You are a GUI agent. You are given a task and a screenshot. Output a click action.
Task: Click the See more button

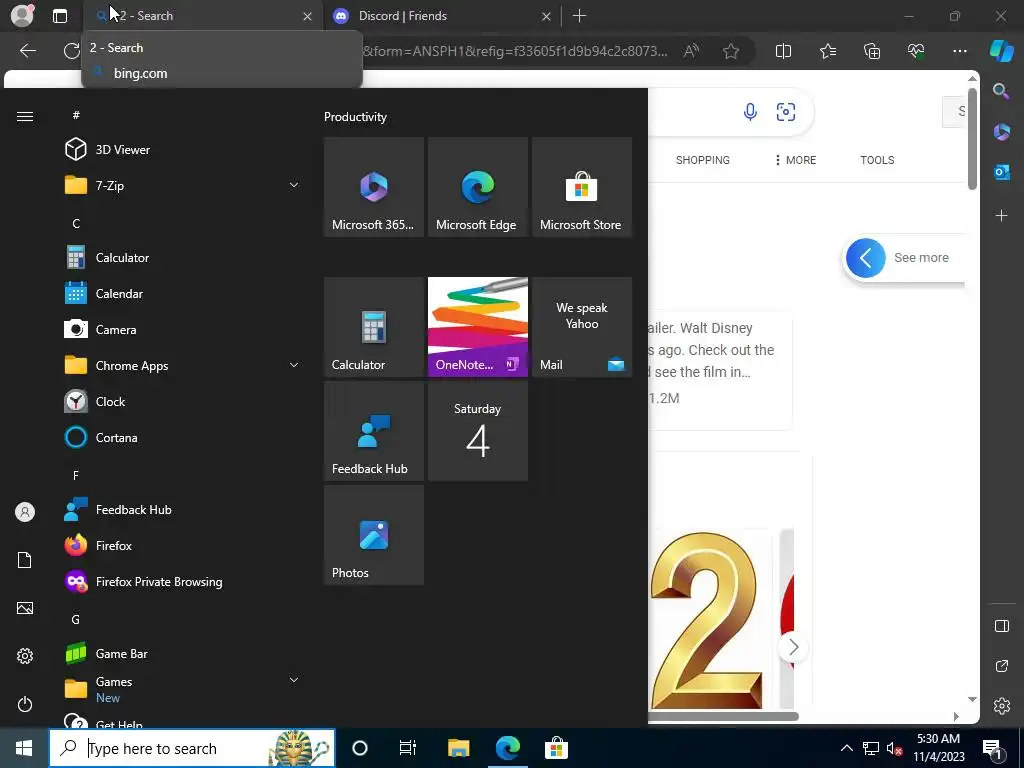pos(904,258)
